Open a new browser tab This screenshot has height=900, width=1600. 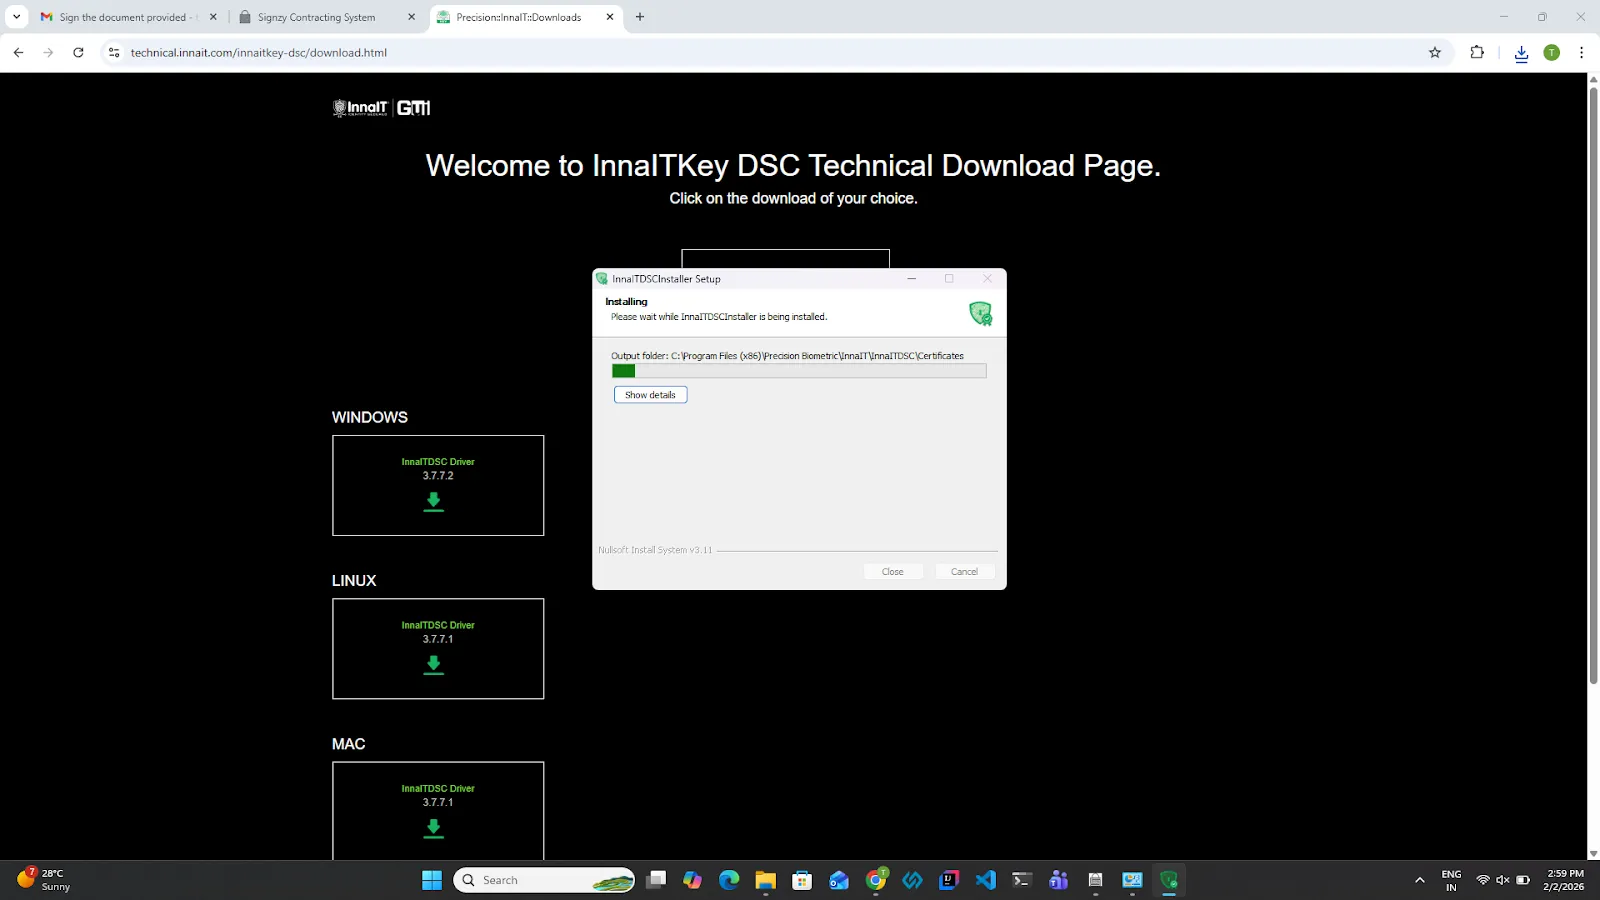[640, 17]
